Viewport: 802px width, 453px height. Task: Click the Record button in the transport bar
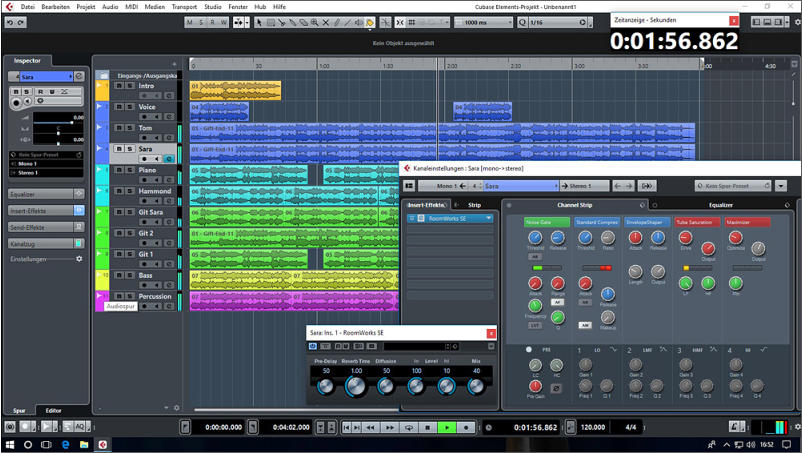coord(465,427)
